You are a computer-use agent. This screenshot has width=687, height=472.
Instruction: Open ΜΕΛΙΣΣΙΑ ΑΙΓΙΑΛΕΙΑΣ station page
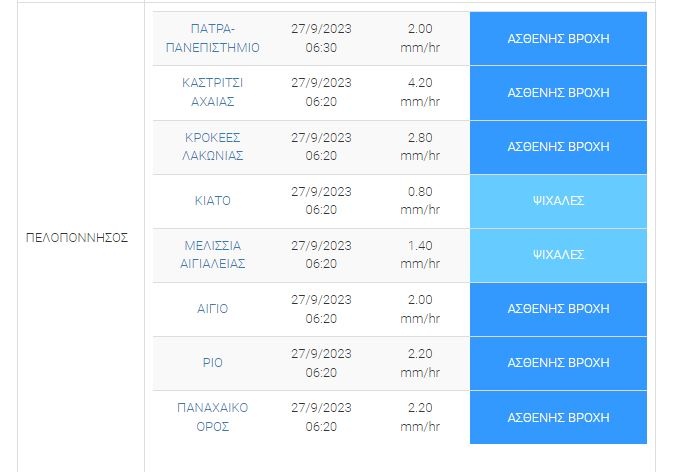click(x=211, y=254)
